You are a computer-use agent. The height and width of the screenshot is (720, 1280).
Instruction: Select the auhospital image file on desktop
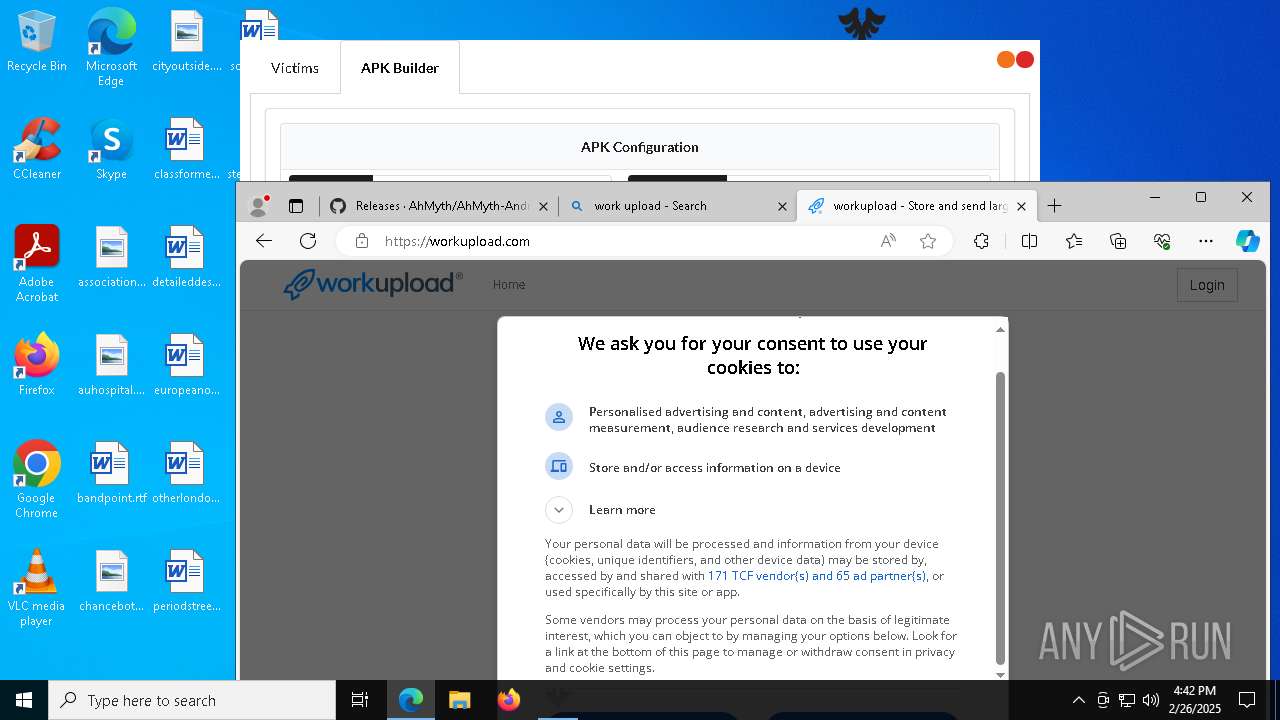point(111,365)
